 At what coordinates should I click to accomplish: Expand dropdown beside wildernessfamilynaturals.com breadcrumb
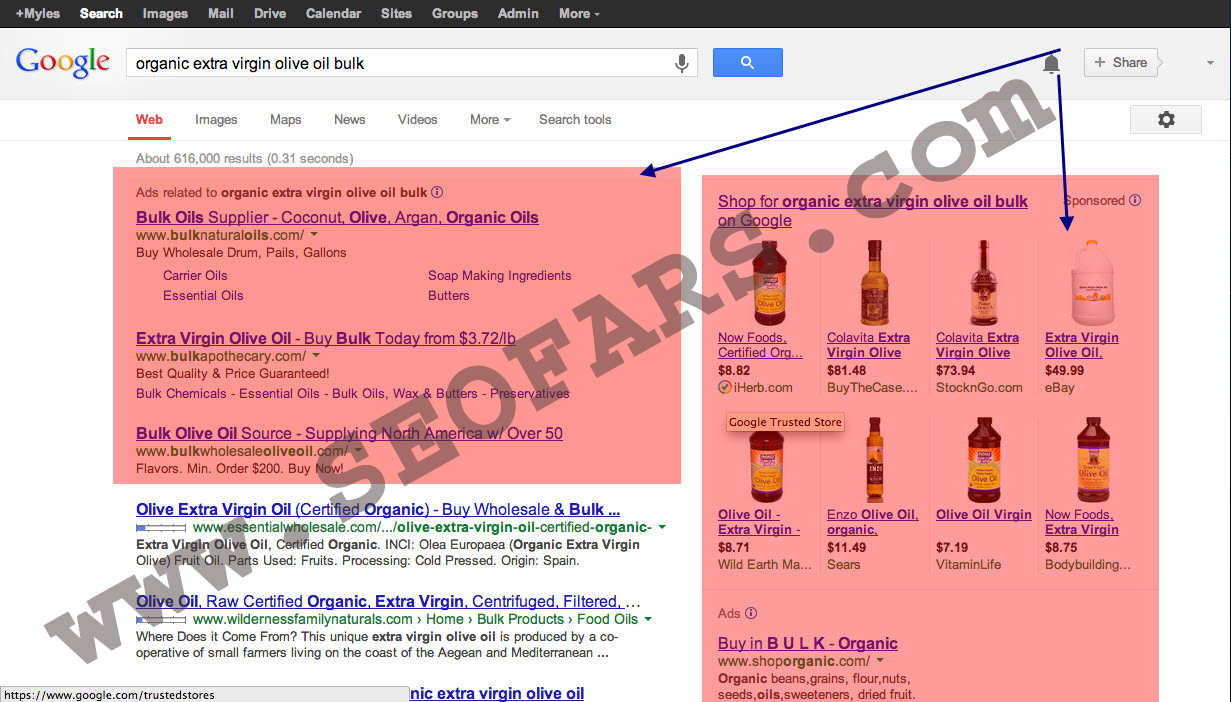[648, 619]
